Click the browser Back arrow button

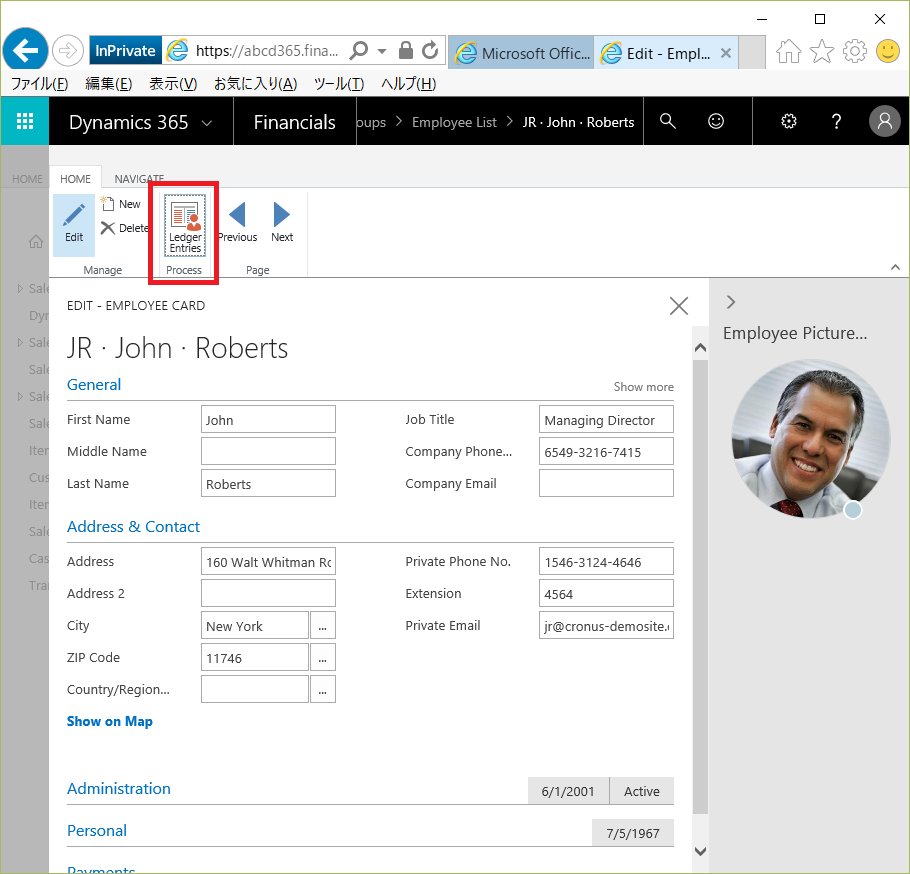(25, 50)
